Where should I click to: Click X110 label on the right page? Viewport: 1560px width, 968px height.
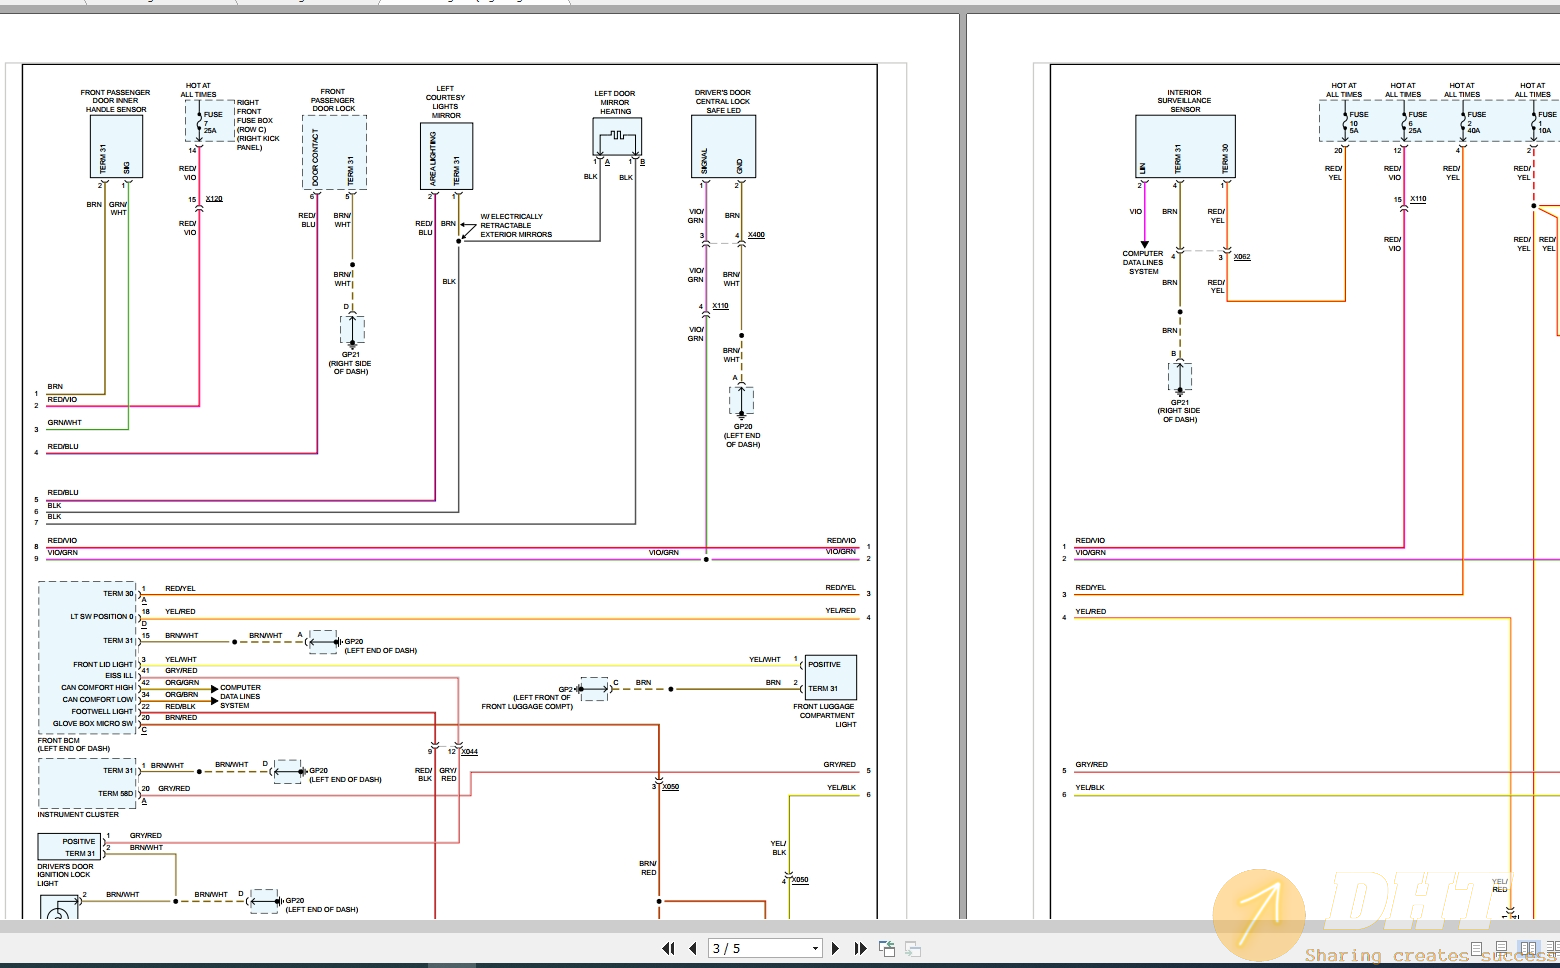coord(1418,199)
